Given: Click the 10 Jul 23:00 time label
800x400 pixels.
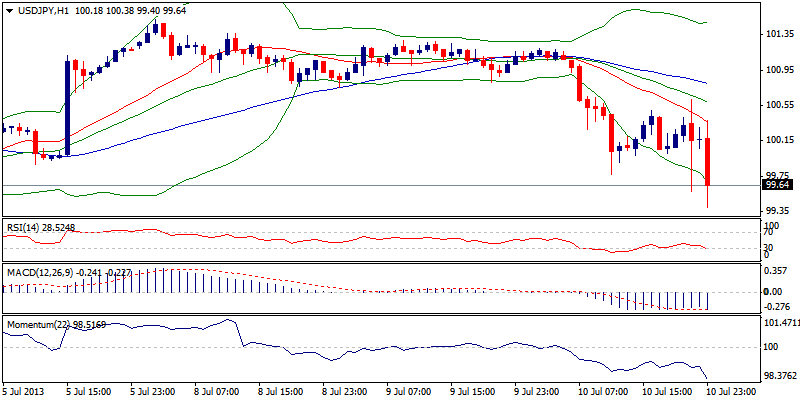Looking at the screenshot, I should point(726,392).
